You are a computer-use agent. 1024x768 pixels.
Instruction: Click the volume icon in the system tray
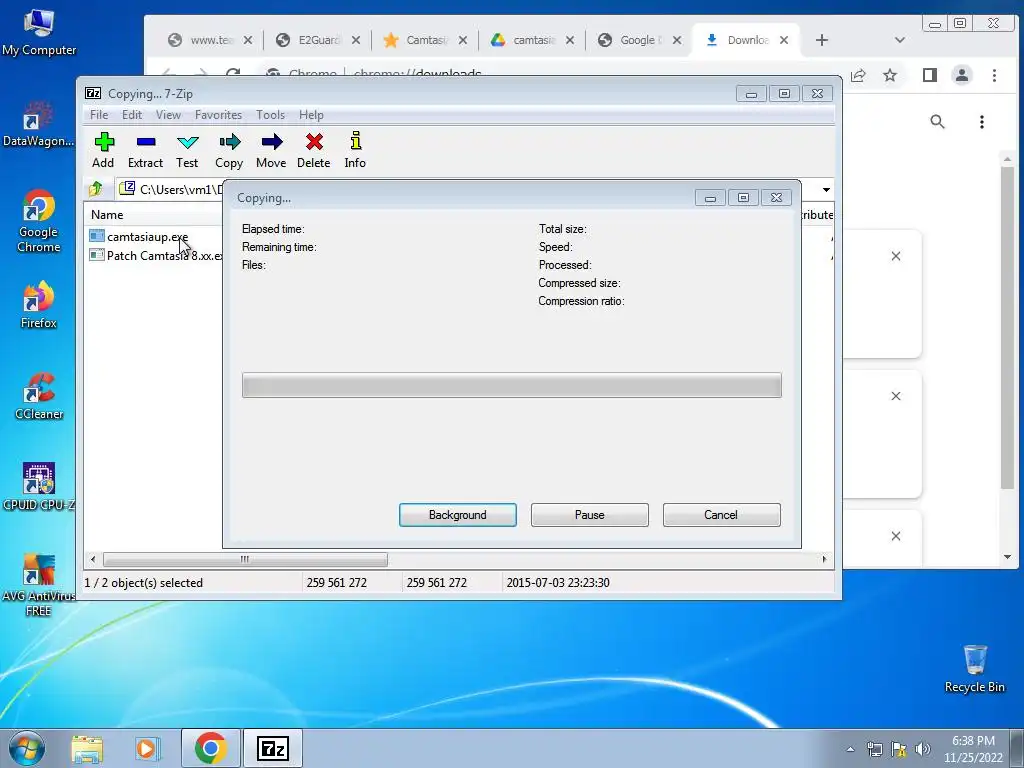coord(922,749)
